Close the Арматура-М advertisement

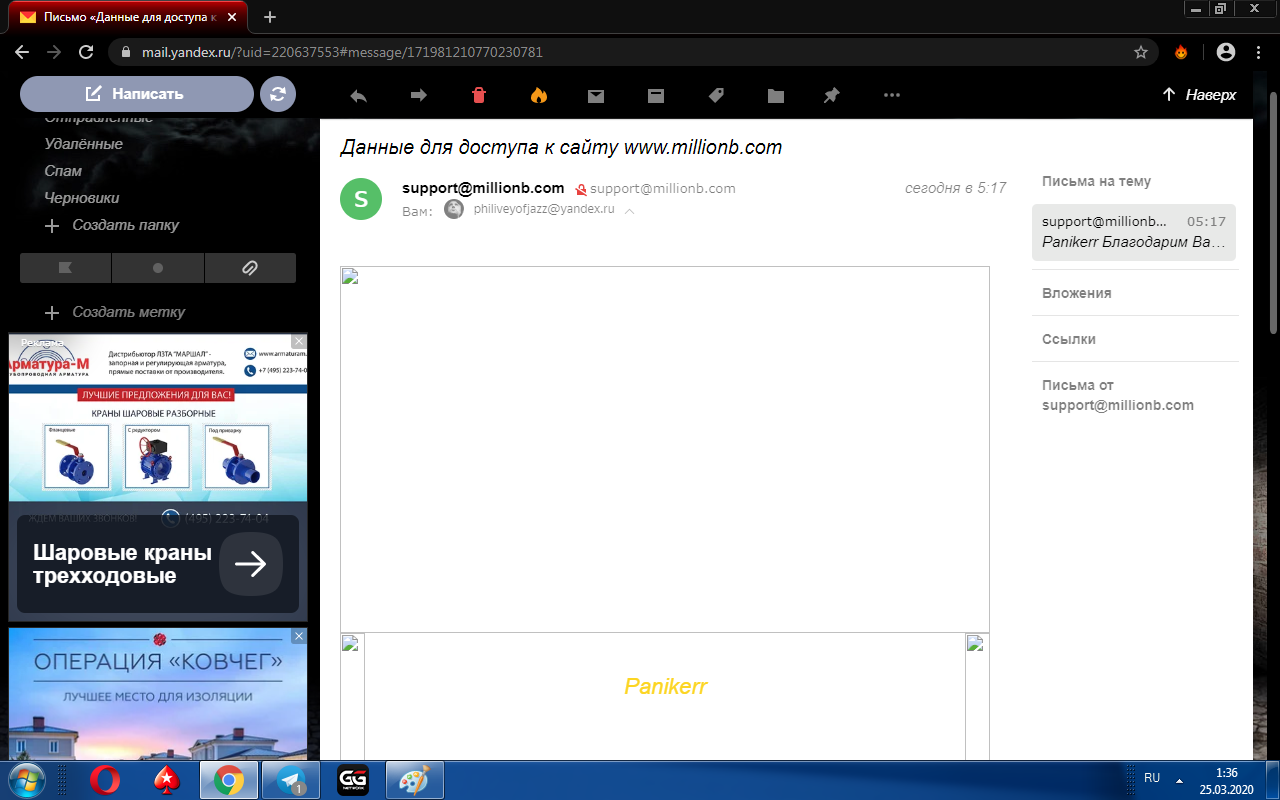pos(298,342)
